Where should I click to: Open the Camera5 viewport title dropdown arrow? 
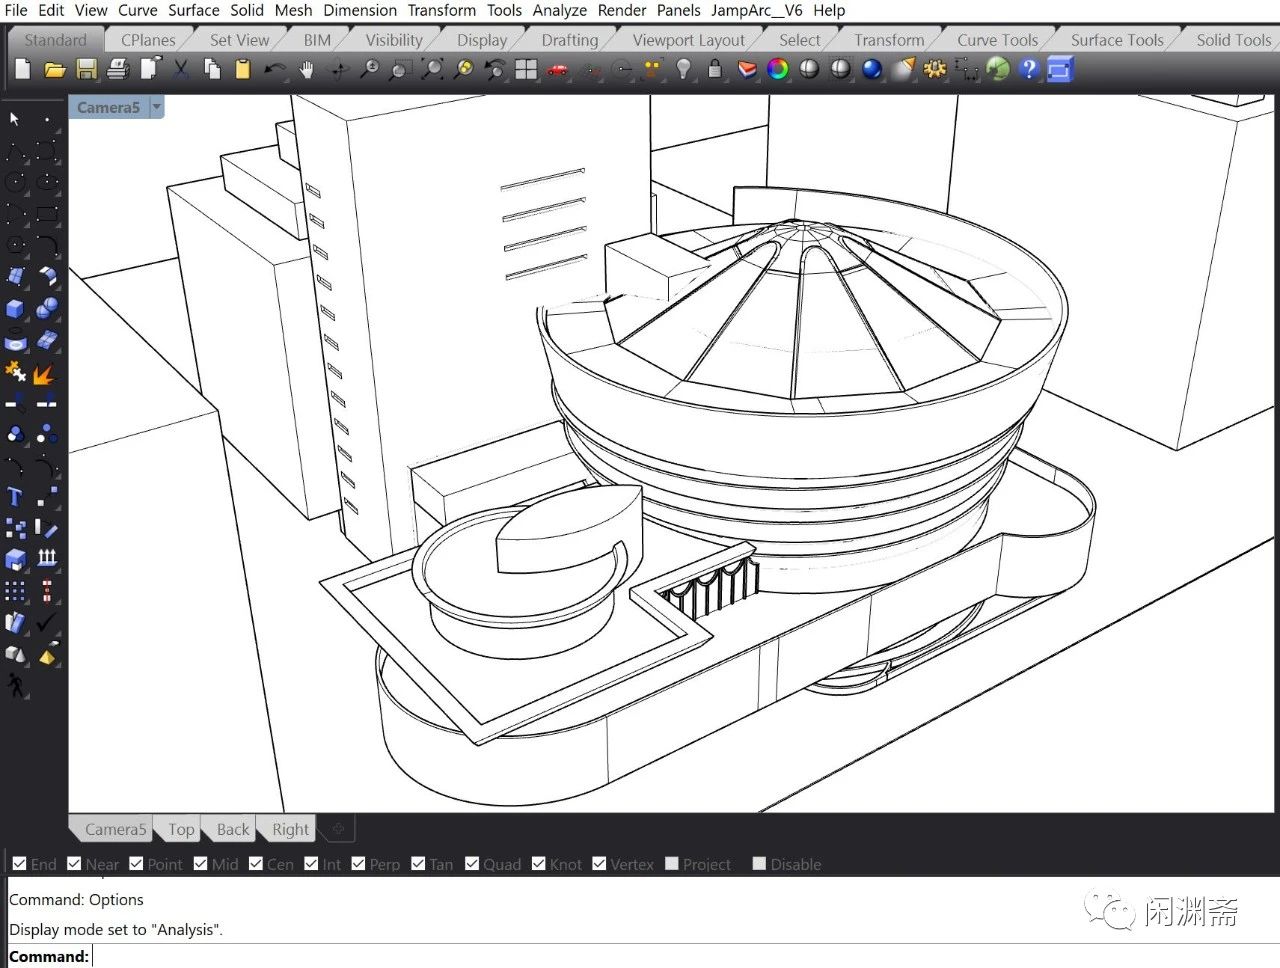point(157,107)
